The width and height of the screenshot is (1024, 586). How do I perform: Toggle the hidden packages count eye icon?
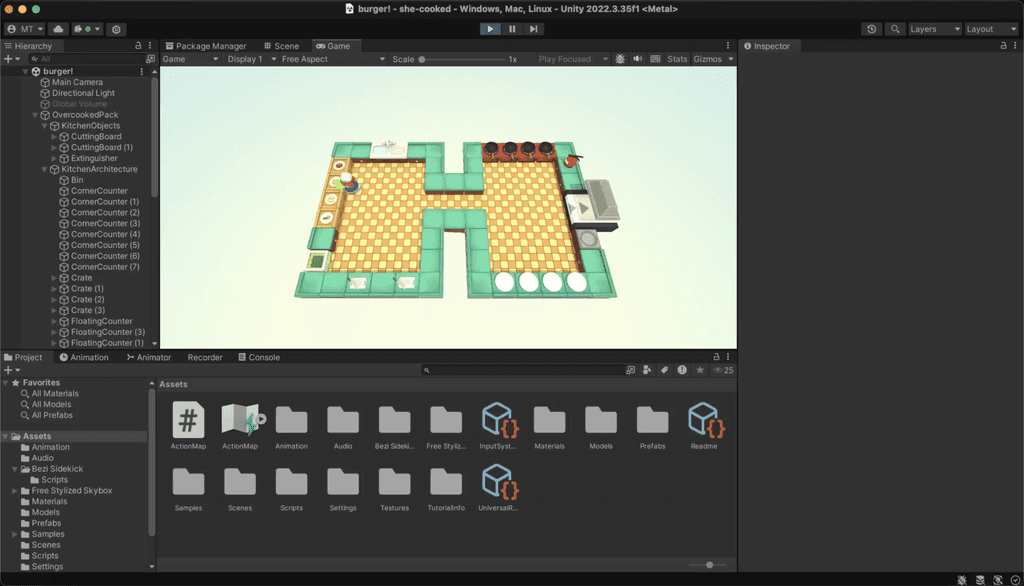[719, 369]
